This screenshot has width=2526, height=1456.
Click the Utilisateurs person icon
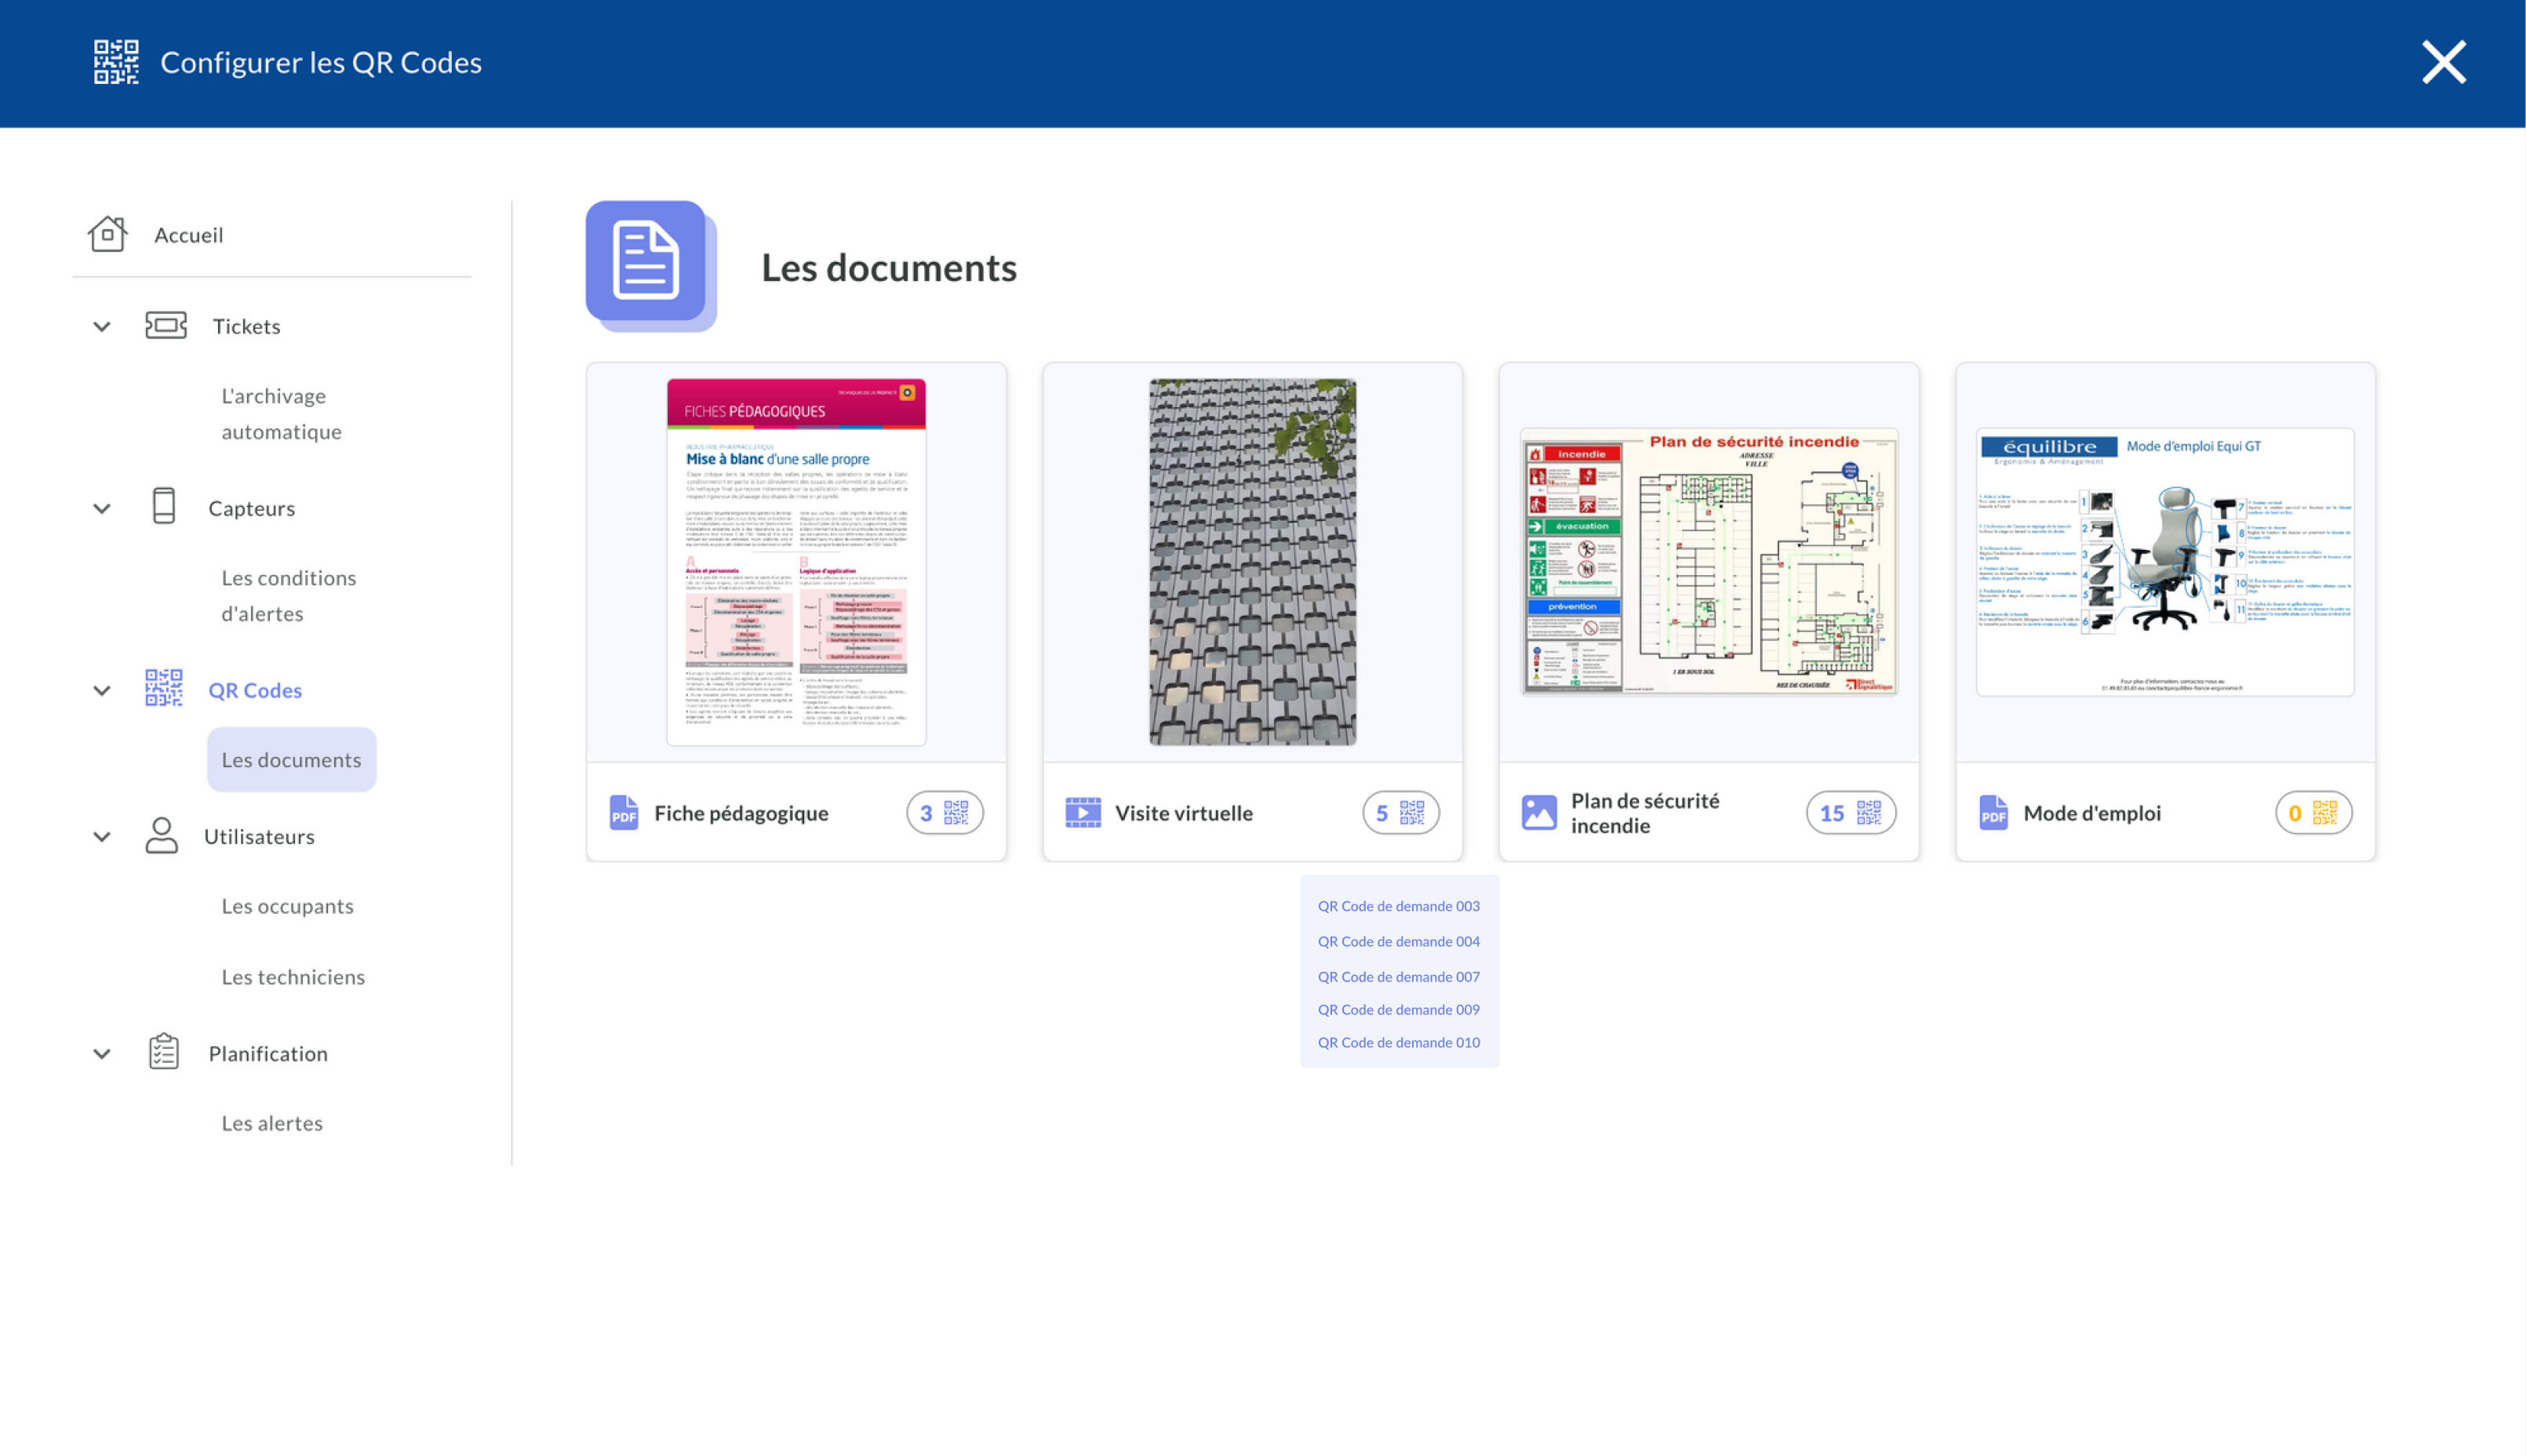click(161, 836)
